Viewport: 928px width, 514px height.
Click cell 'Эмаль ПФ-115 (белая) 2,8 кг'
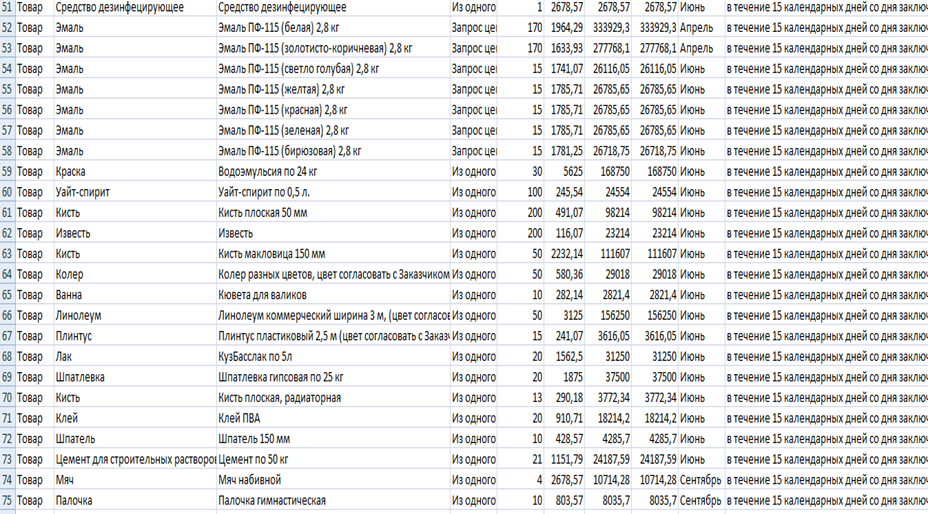click(x=333, y=28)
